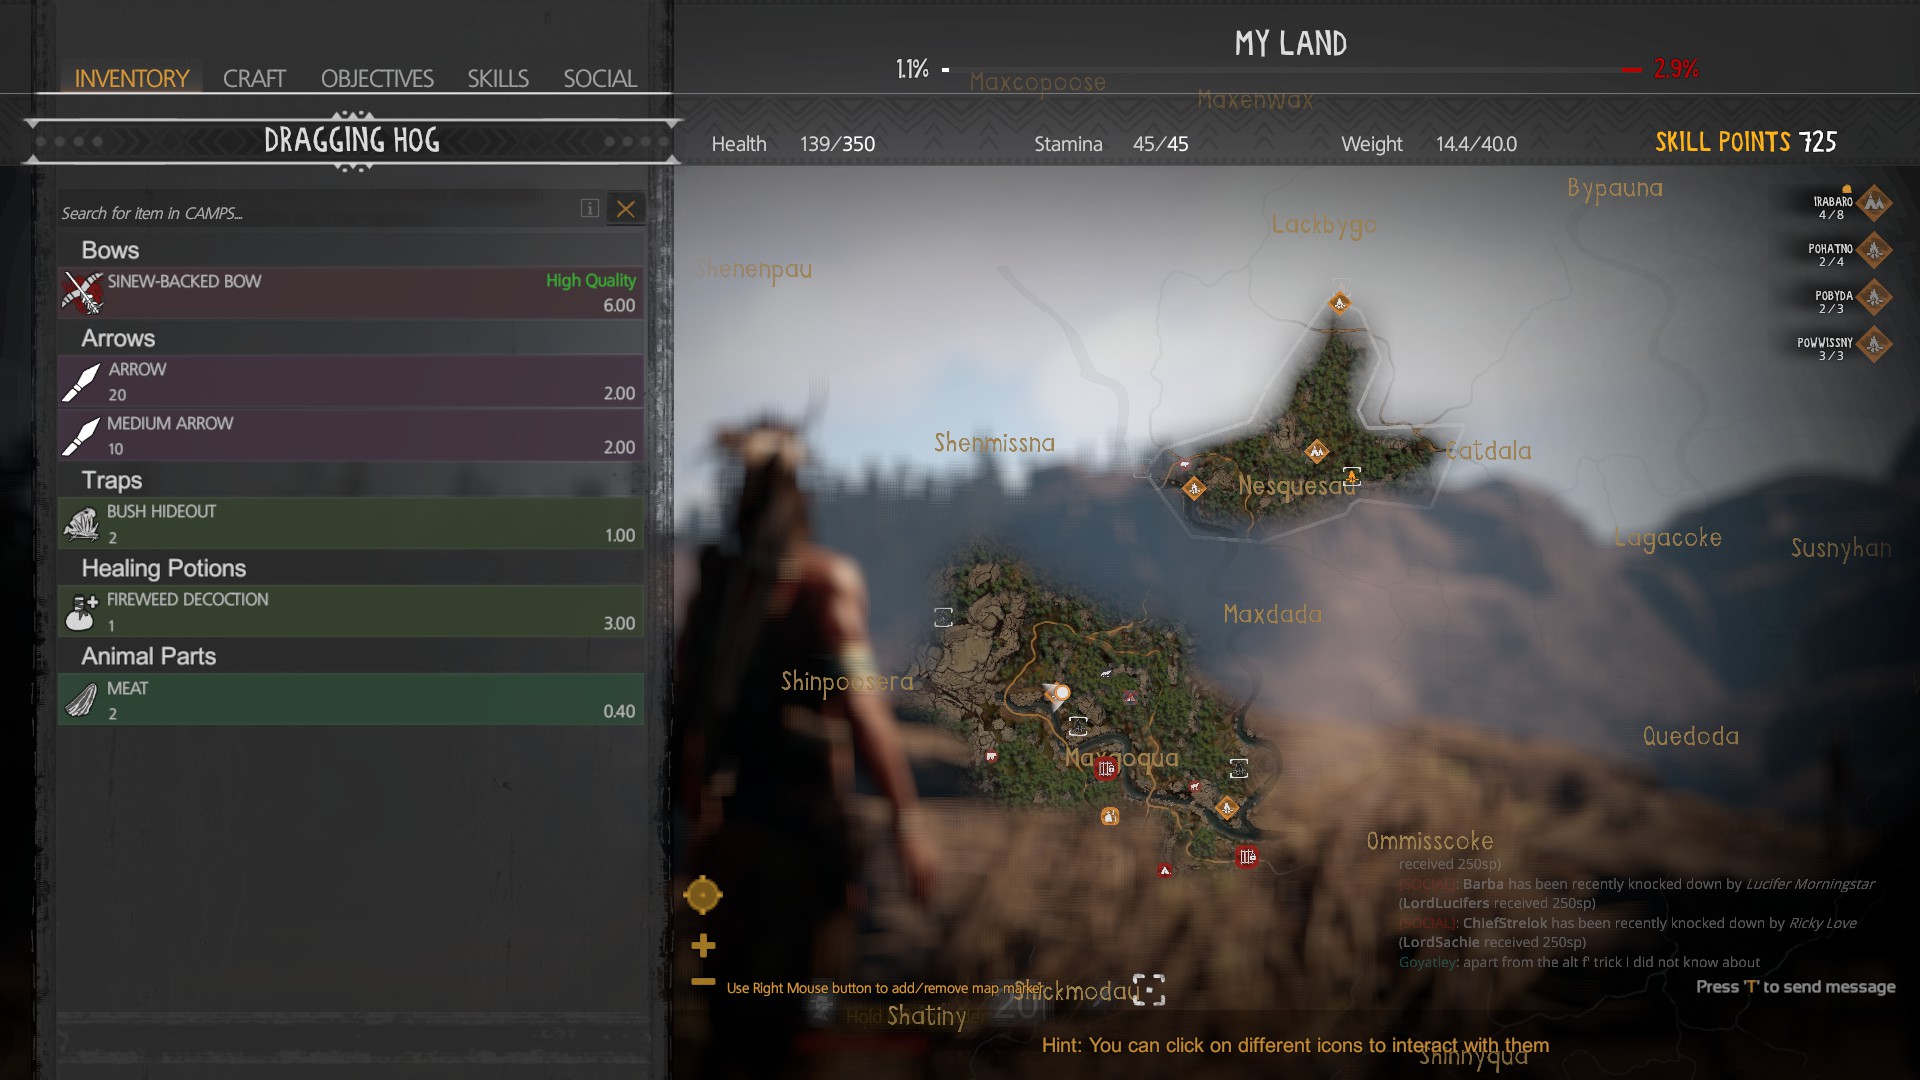The image size is (1920, 1080).
Task: Open the search info icon
Action: [x=590, y=208]
